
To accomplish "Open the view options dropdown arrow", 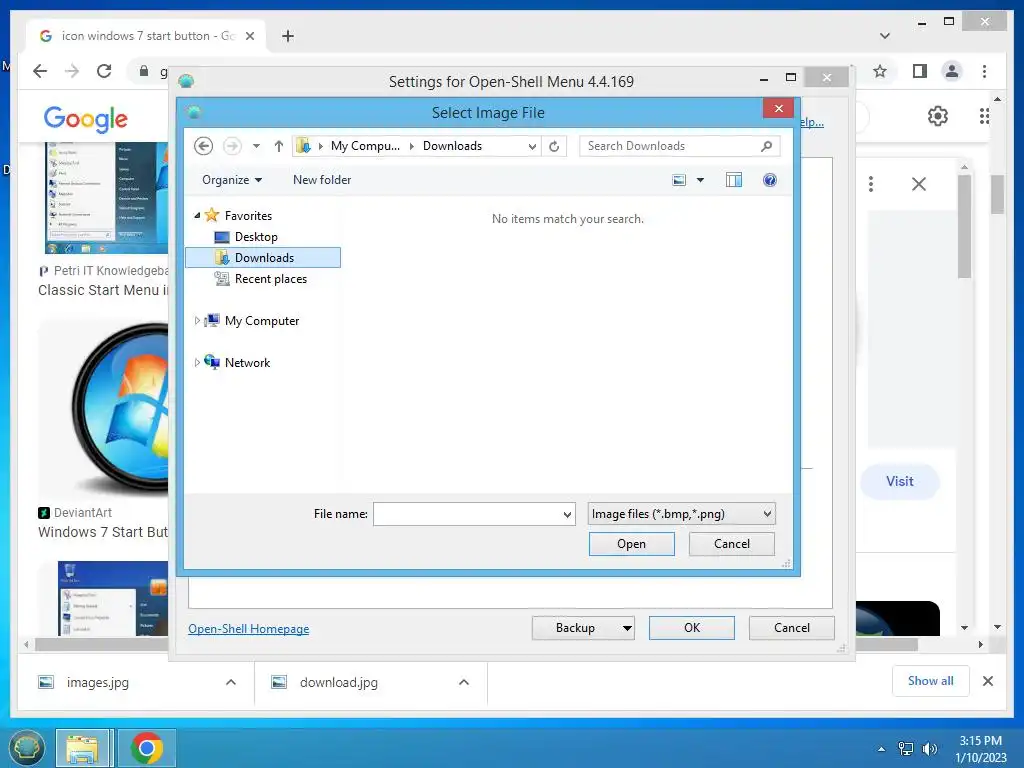I will click(x=700, y=180).
